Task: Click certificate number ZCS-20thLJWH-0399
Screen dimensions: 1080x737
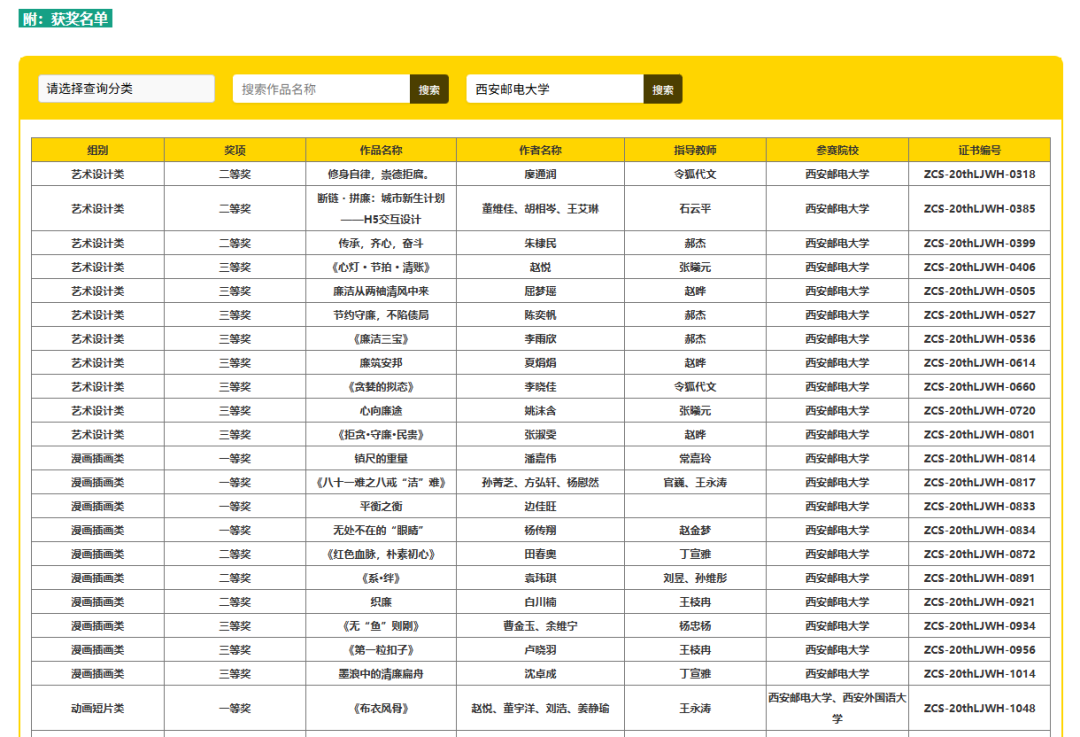Action: (979, 243)
